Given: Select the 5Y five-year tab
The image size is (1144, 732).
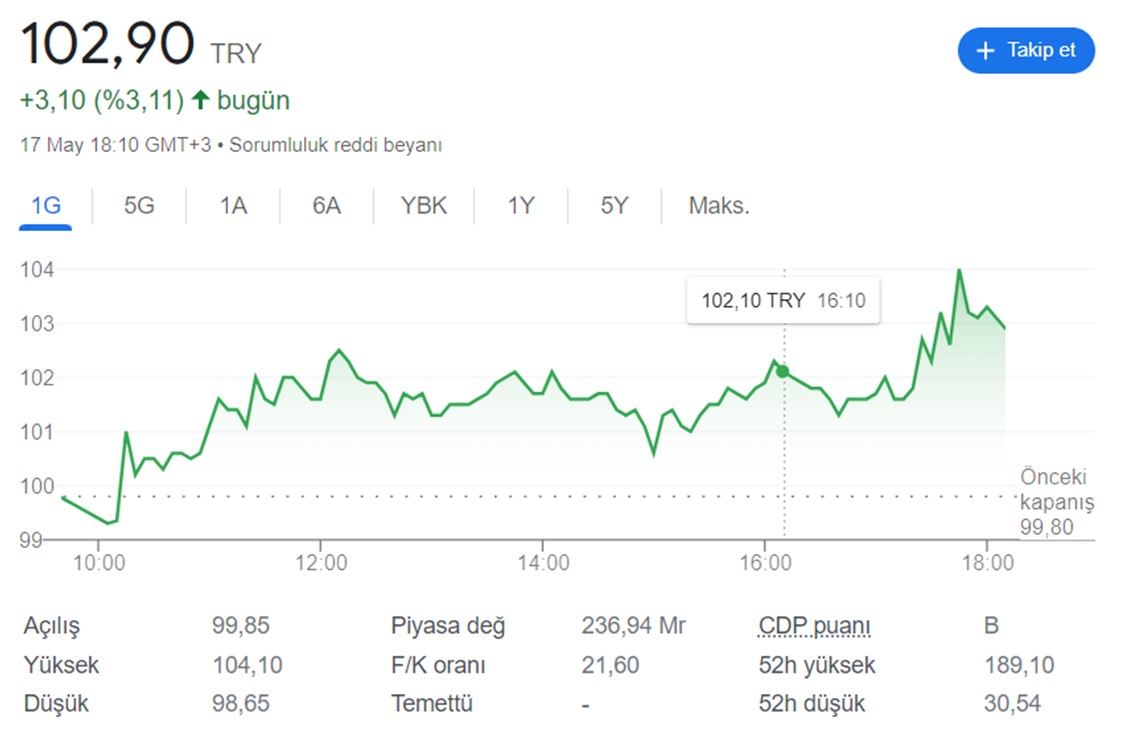Looking at the screenshot, I should 614,205.
